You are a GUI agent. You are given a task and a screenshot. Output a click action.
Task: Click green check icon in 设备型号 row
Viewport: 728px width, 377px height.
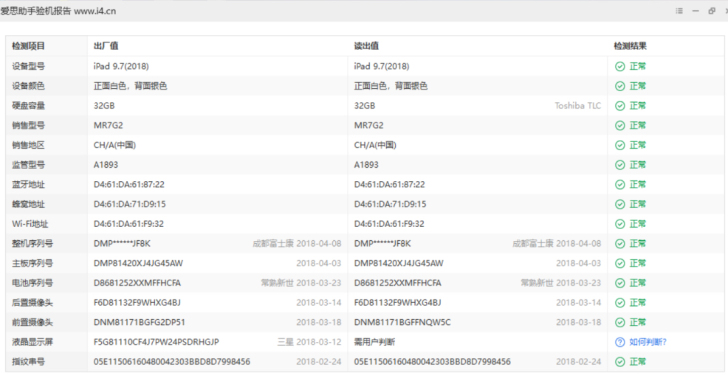click(620, 66)
